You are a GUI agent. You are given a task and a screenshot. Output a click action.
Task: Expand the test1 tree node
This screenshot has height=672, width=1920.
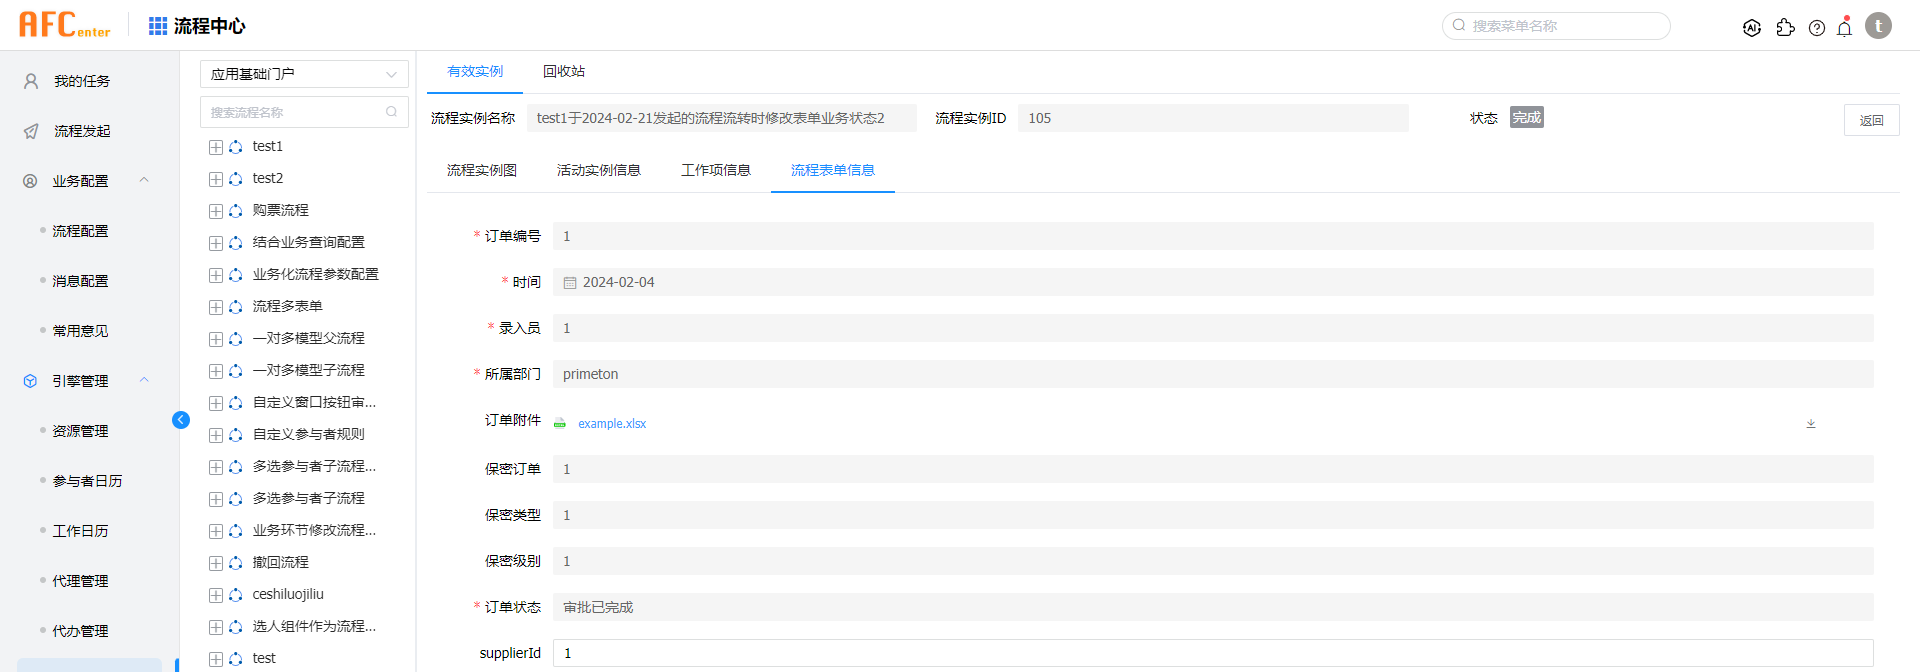pyautogui.click(x=216, y=147)
